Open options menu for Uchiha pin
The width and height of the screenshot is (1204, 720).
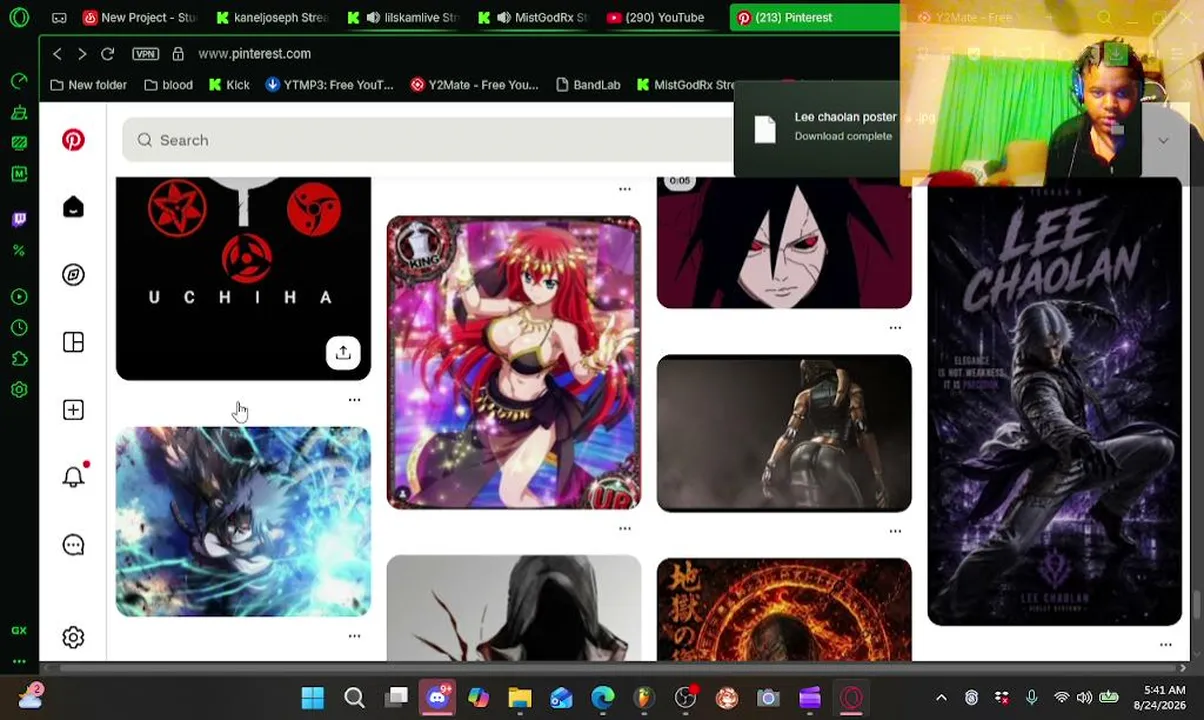click(354, 400)
